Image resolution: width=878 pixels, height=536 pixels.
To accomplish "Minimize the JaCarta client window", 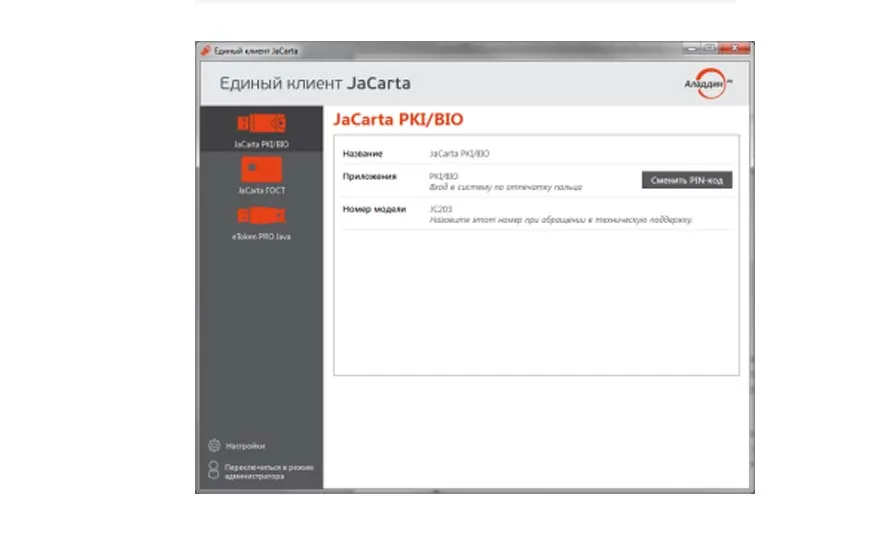I will pos(692,49).
